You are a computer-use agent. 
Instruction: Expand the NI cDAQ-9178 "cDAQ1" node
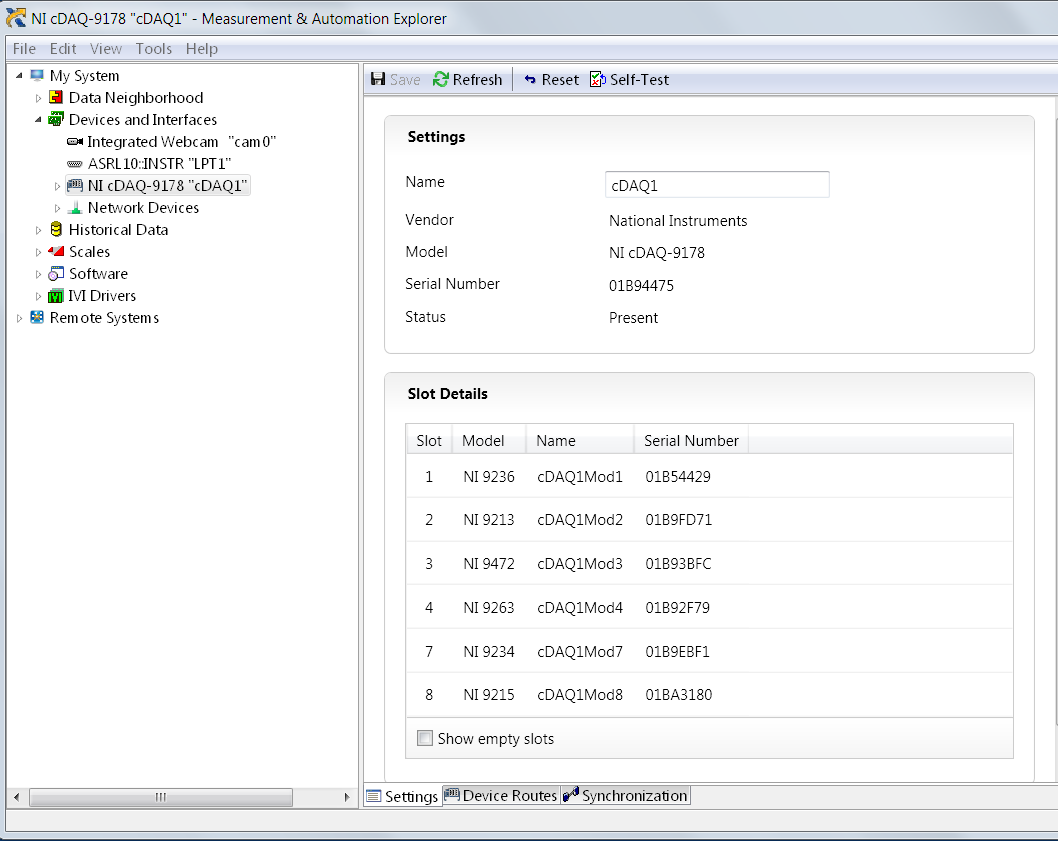57,186
